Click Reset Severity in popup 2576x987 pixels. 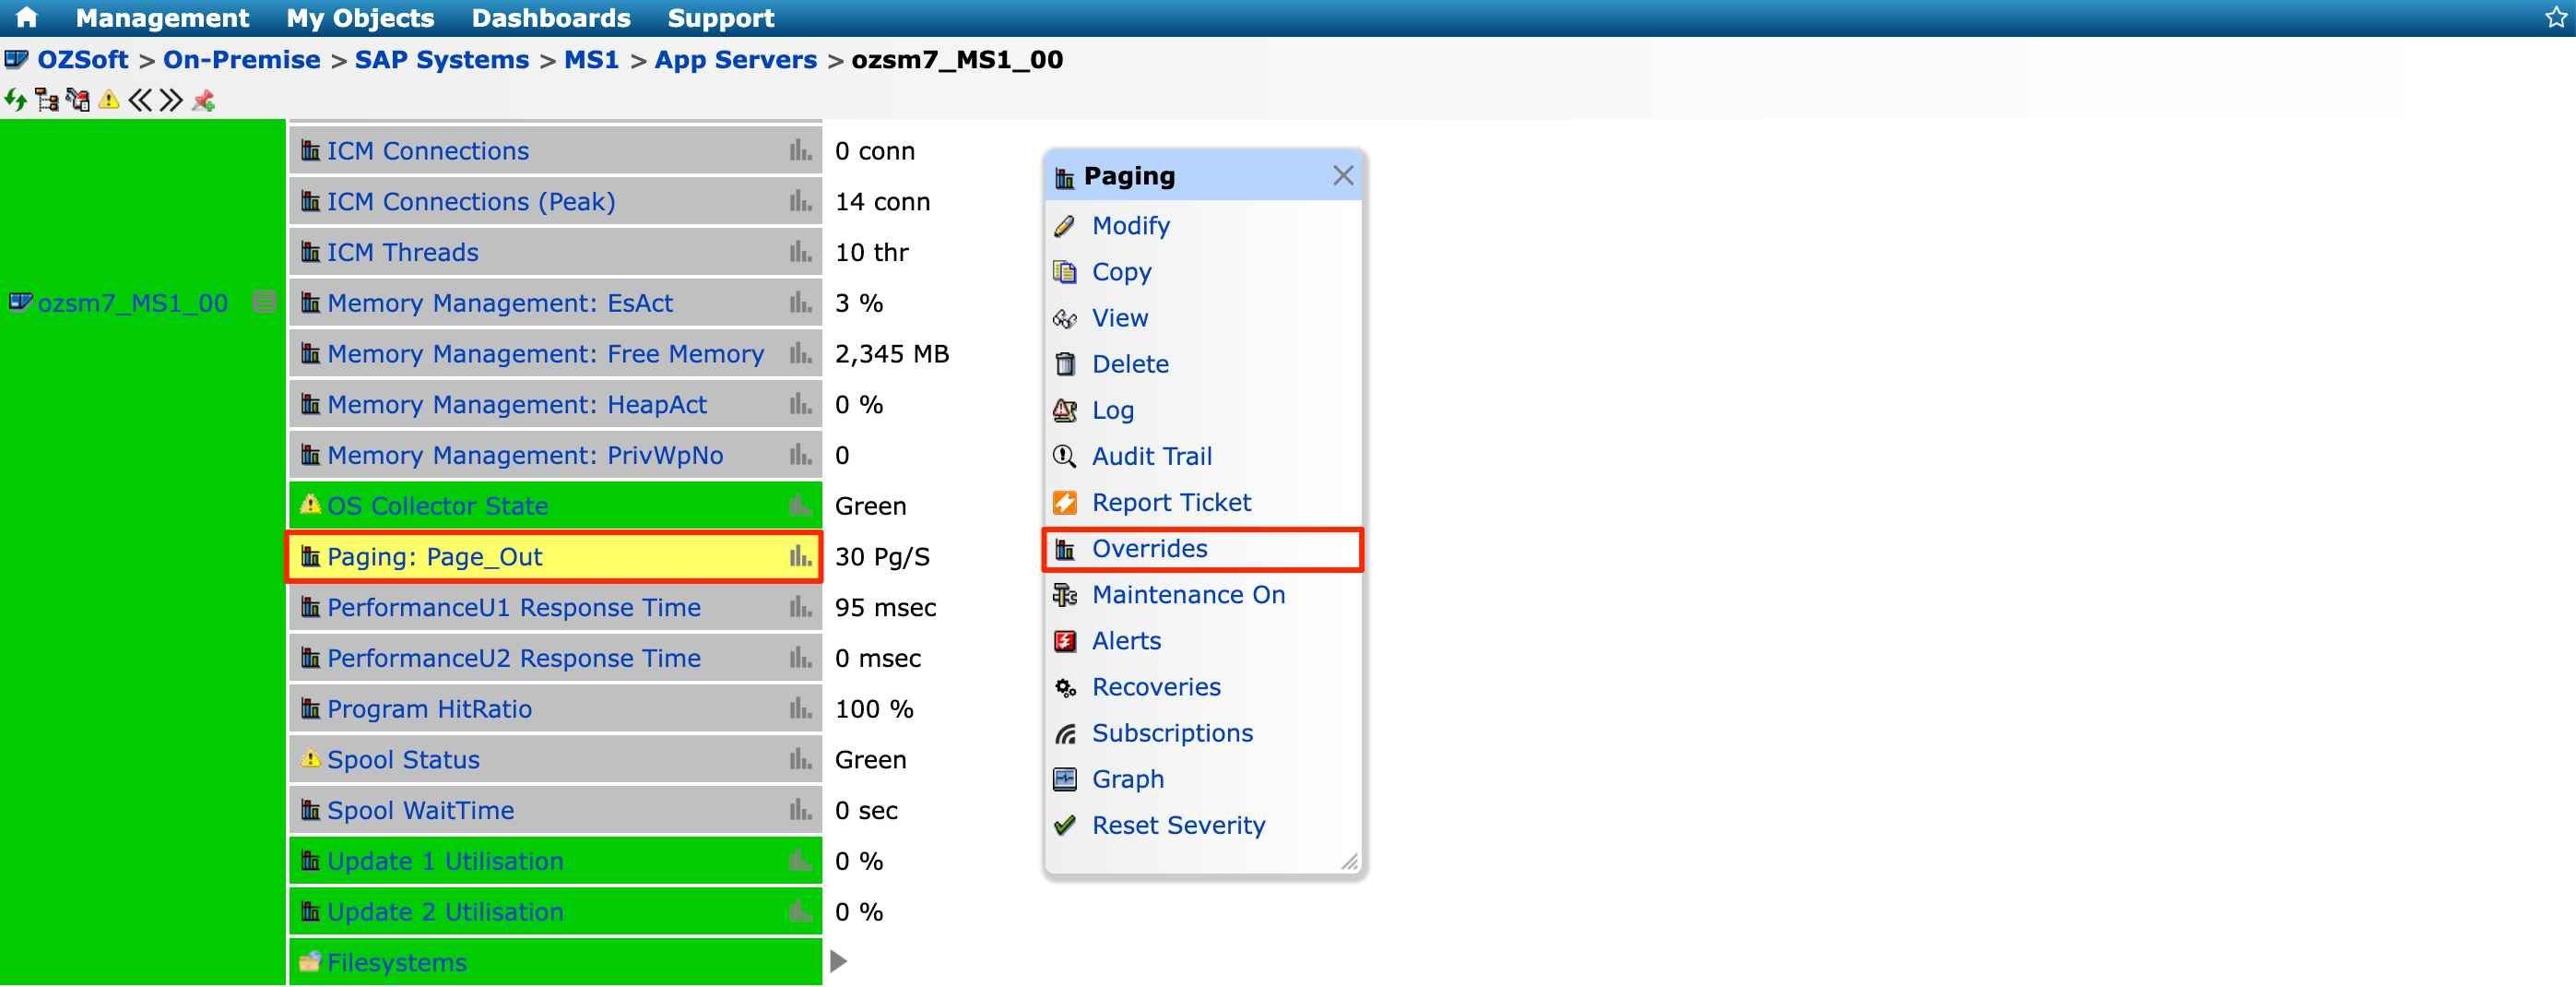tap(1177, 825)
